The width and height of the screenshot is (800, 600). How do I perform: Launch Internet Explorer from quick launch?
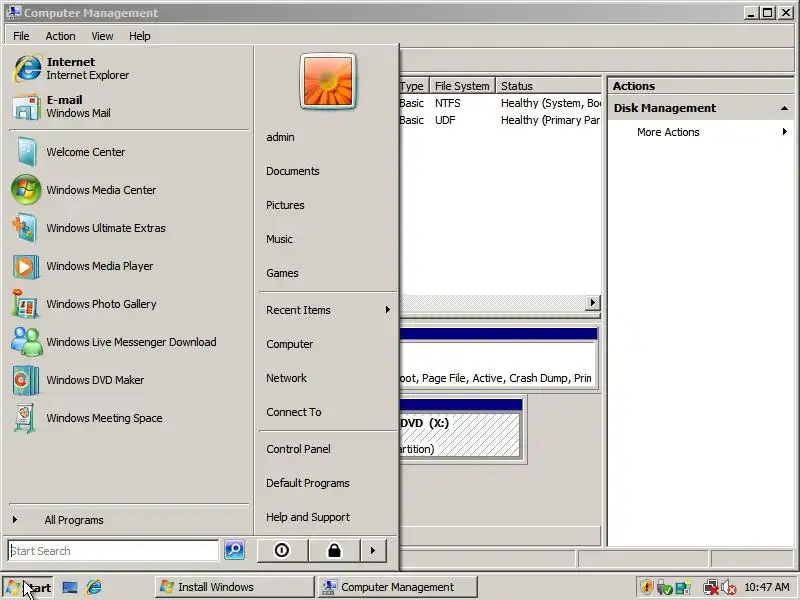point(94,587)
